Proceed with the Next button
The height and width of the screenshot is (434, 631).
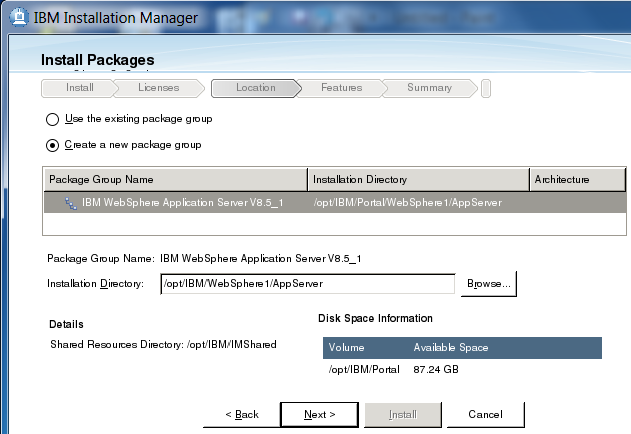click(x=320, y=414)
